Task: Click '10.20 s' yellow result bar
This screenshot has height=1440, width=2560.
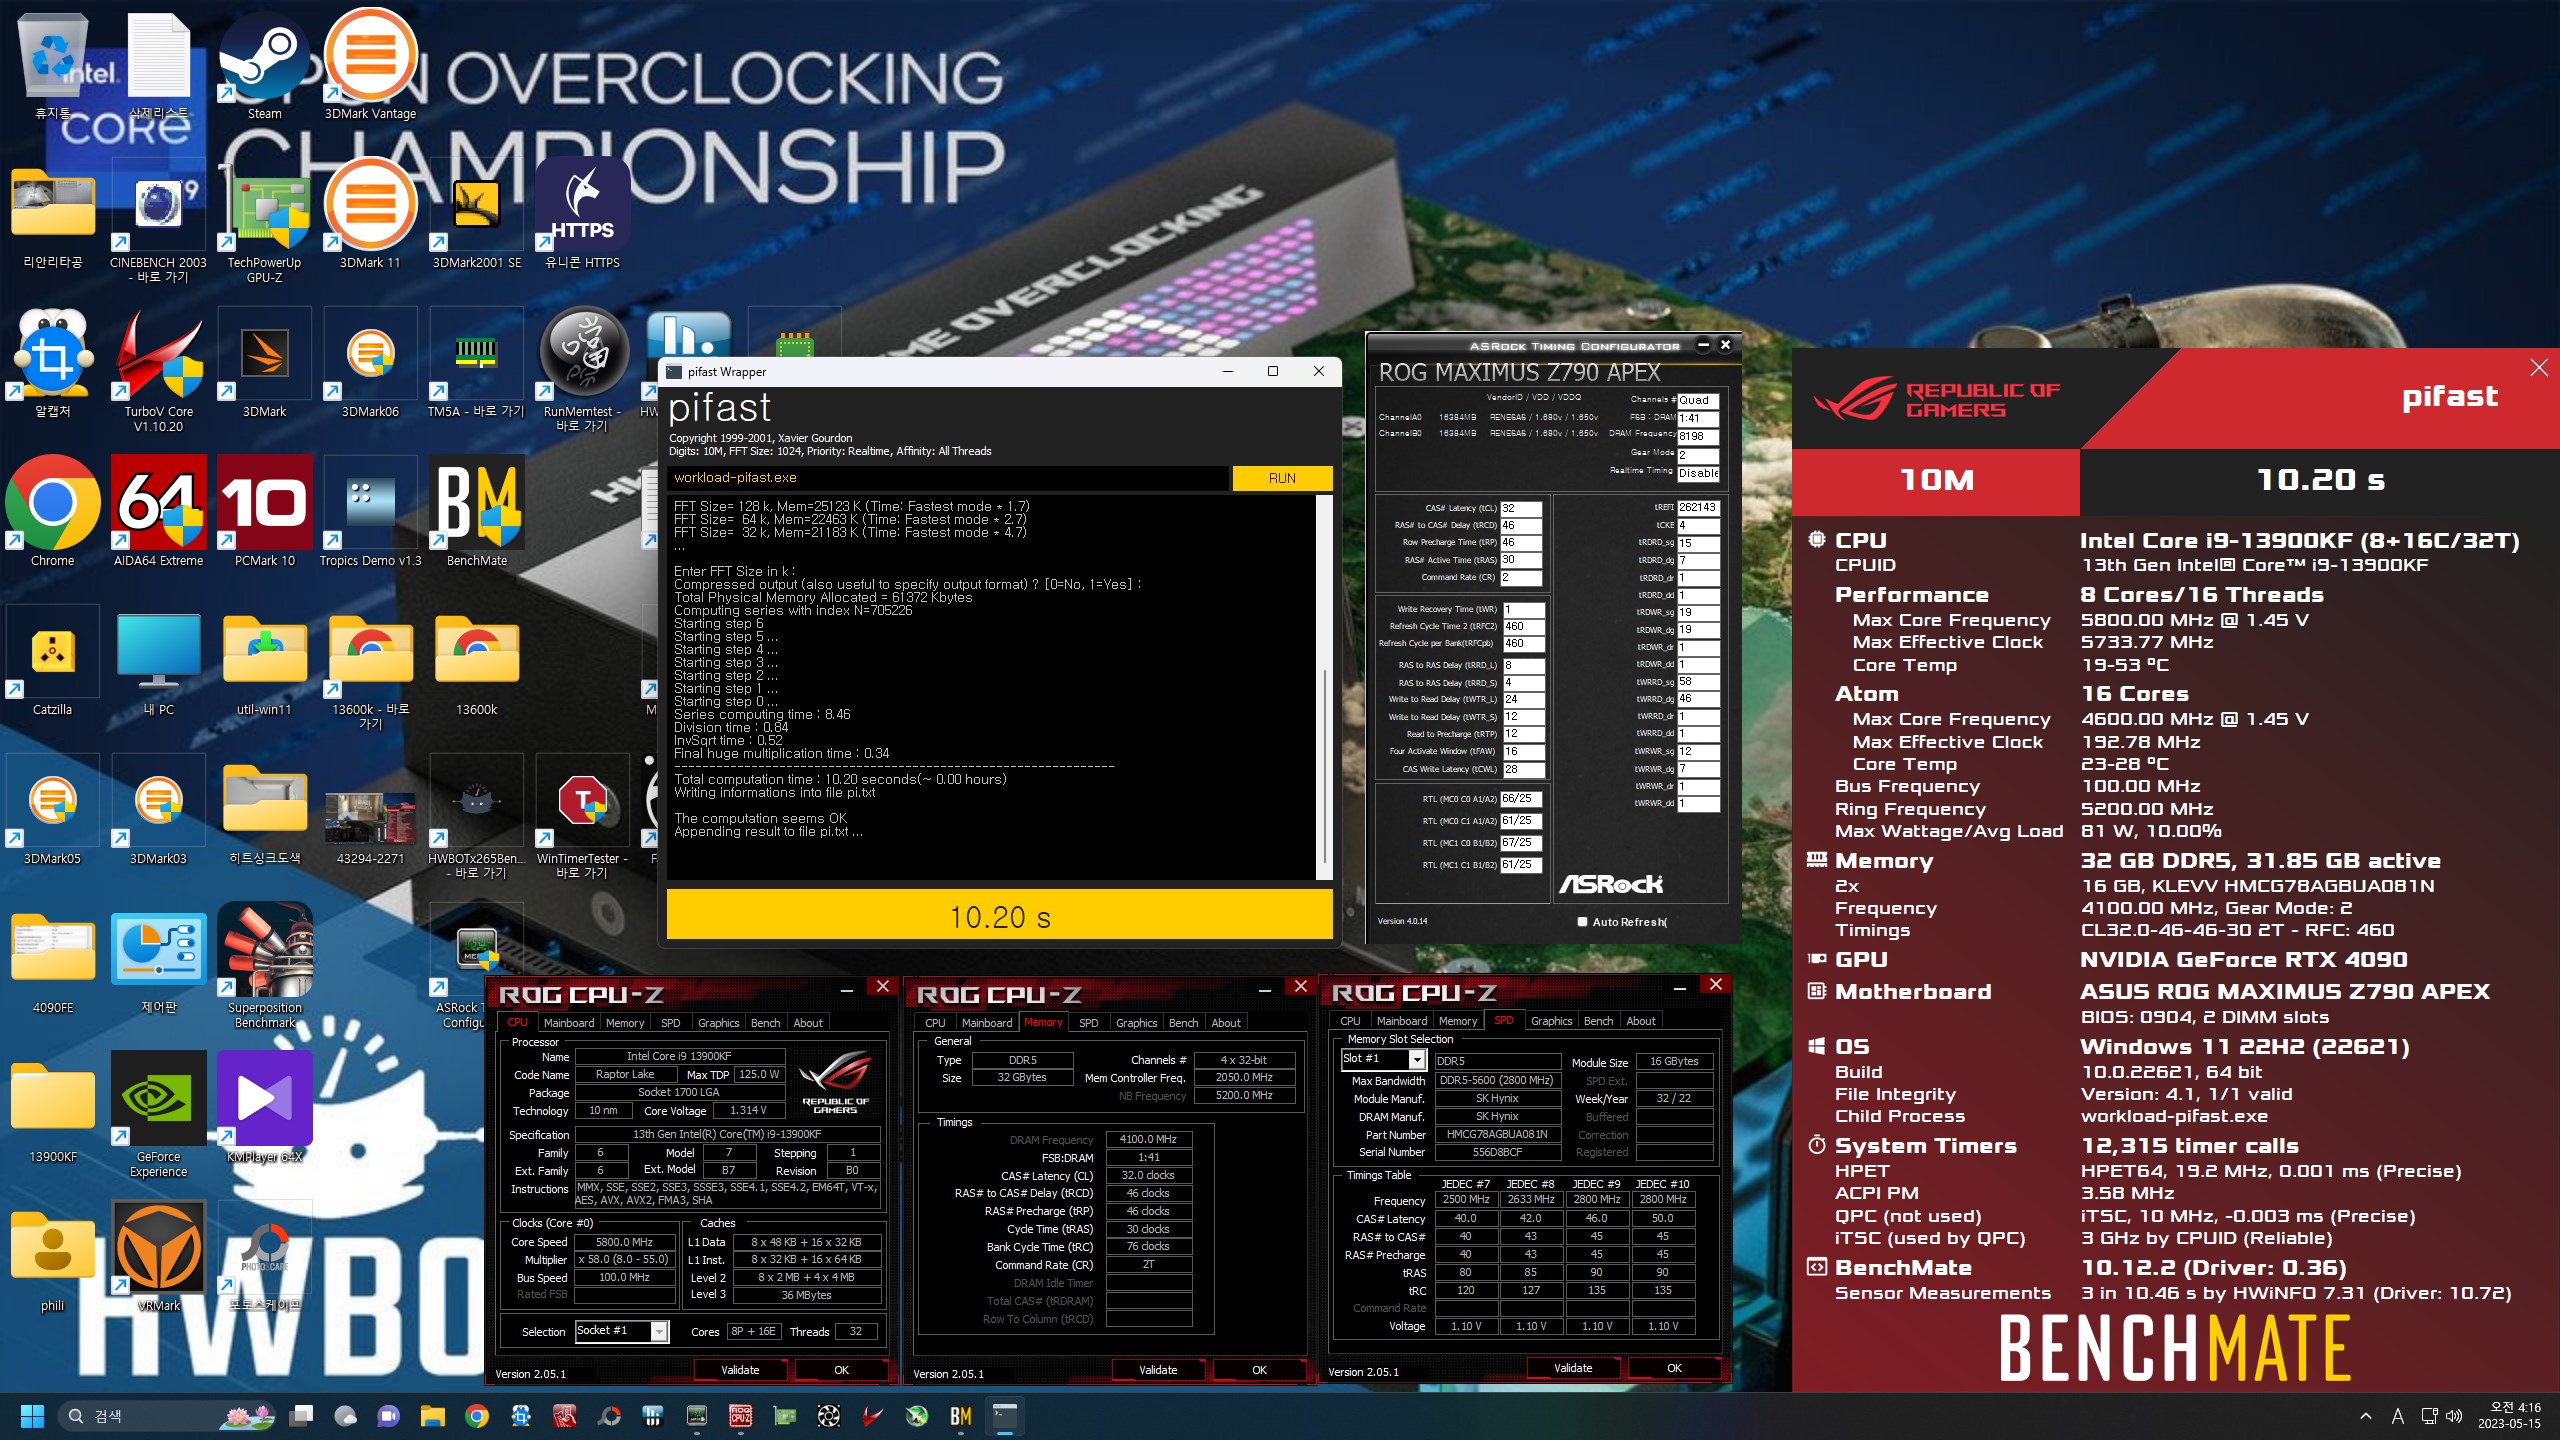Action: click(x=999, y=916)
